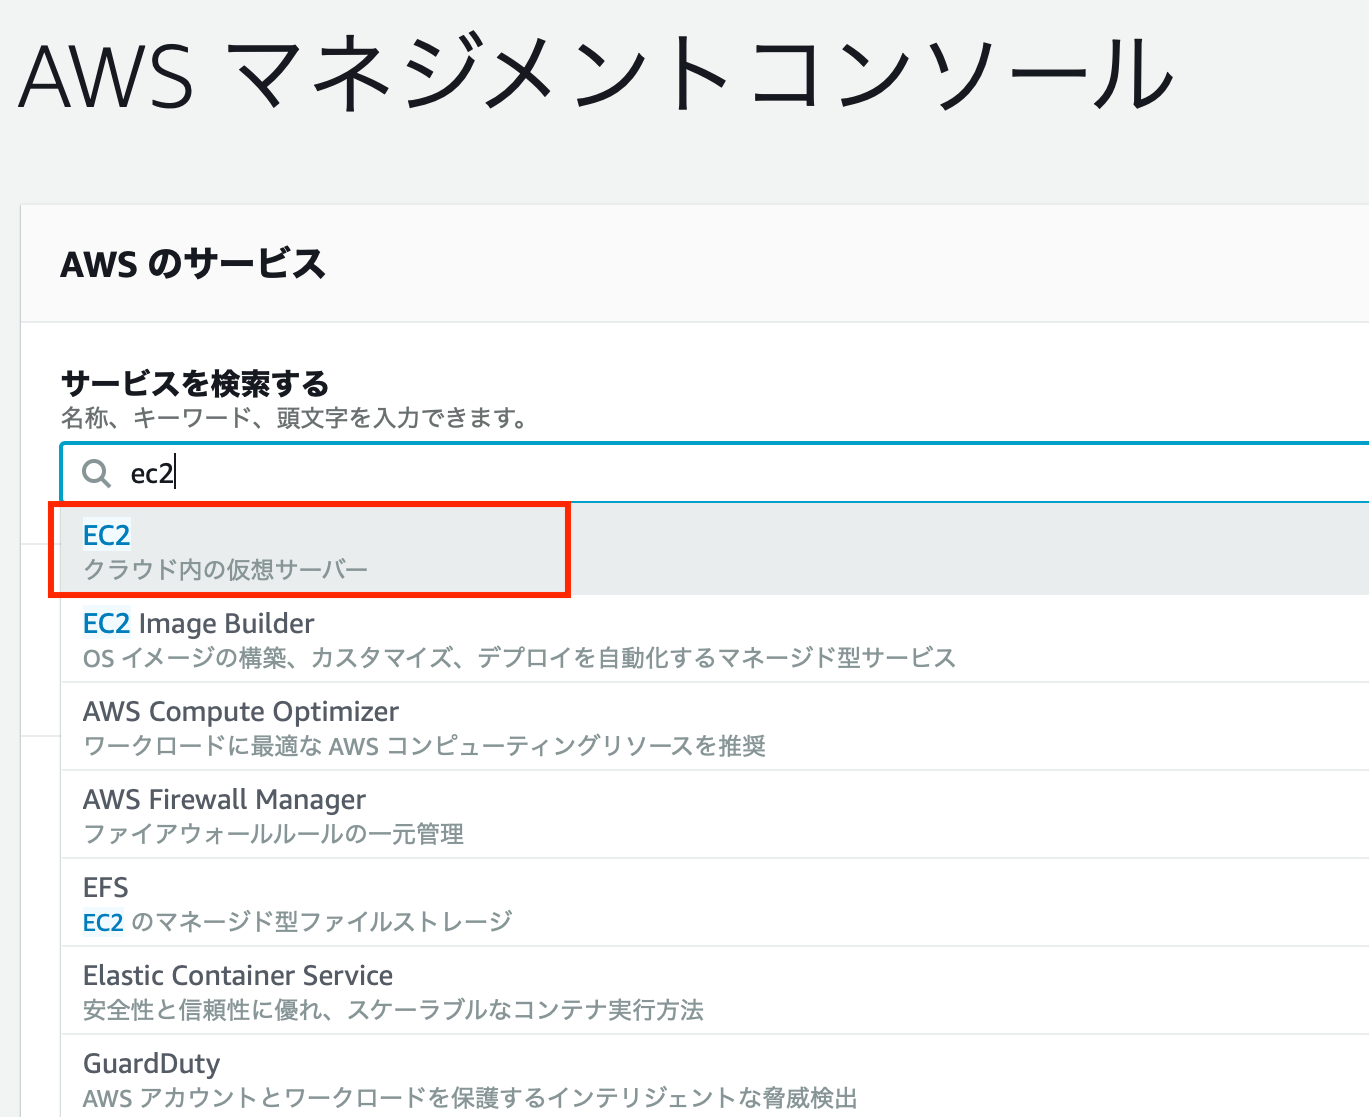
Task: Click the ファイアウォールルールの一元管理 description
Action: [274, 834]
